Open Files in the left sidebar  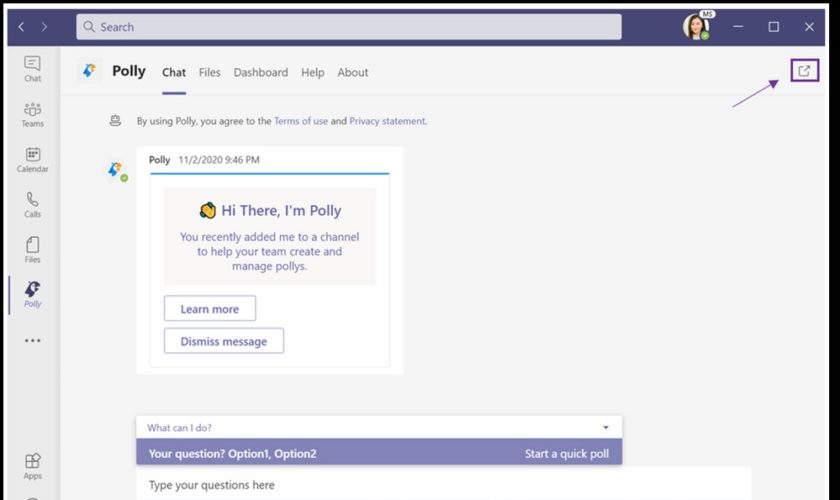(x=32, y=250)
